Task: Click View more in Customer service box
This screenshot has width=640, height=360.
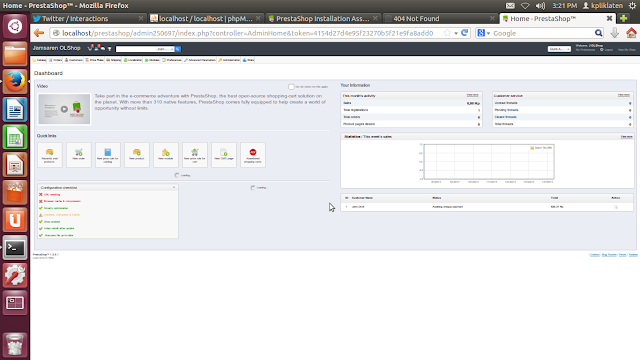Action: (x=623, y=95)
